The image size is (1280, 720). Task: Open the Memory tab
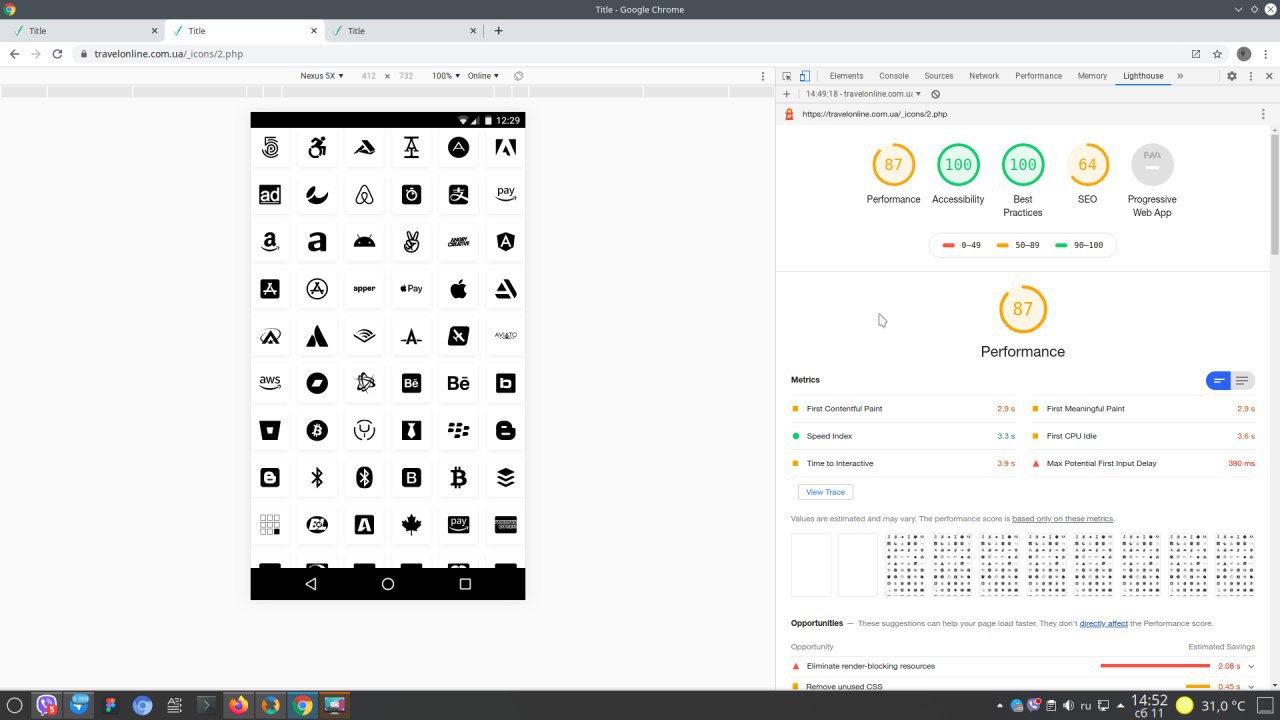tap(1092, 76)
